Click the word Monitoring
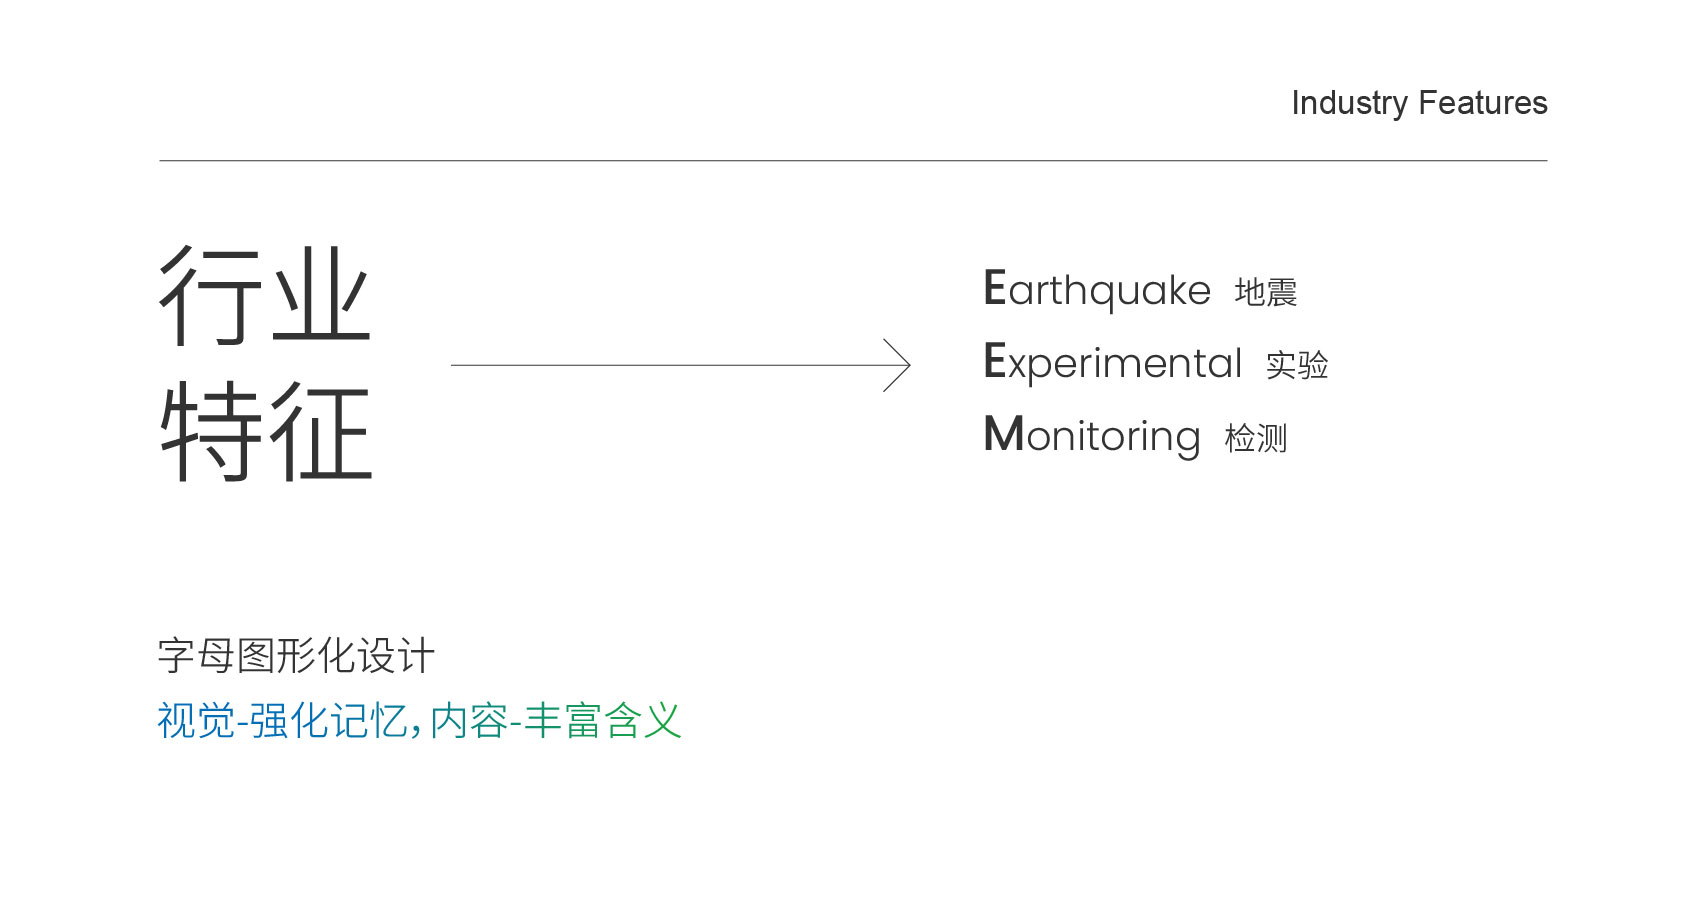This screenshot has height=900, width=1700. (x=1092, y=436)
